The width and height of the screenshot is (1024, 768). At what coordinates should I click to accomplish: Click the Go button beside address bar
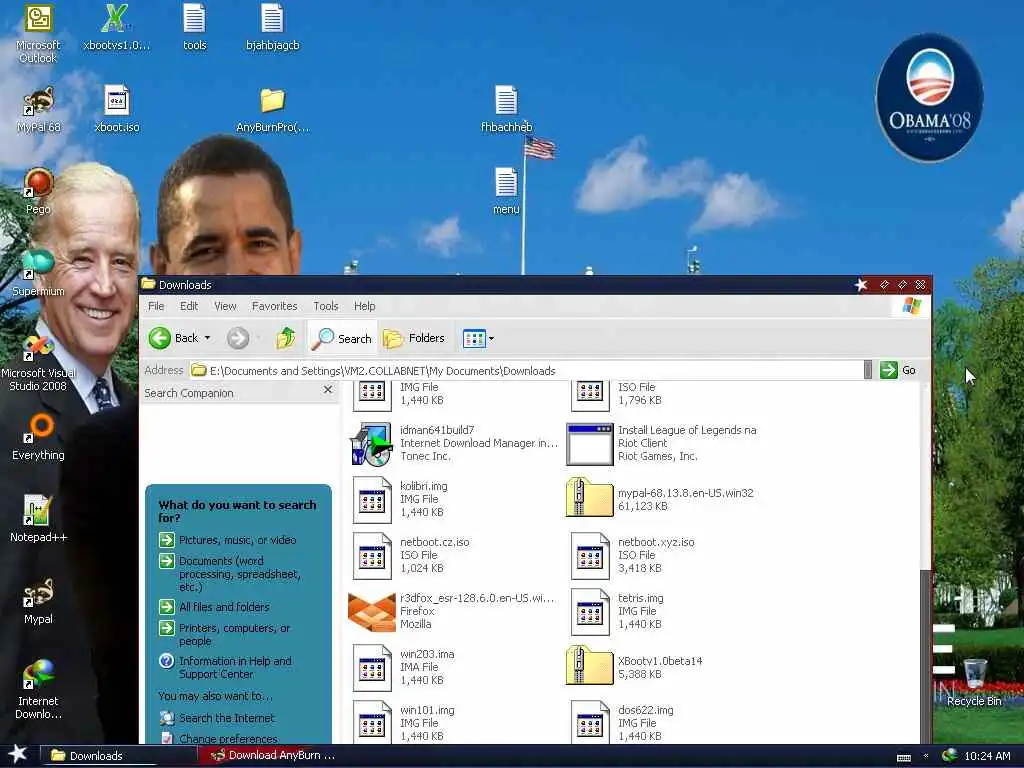tap(898, 370)
